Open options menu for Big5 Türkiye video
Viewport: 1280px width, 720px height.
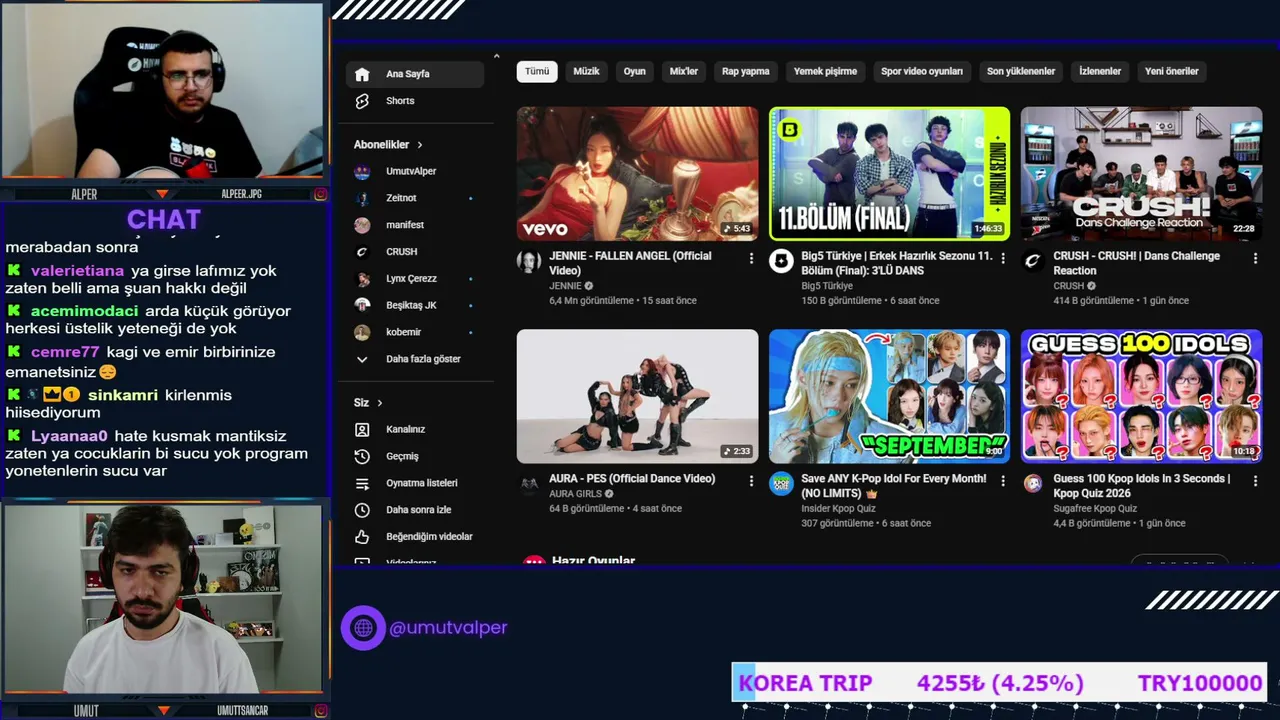[x=1003, y=258]
